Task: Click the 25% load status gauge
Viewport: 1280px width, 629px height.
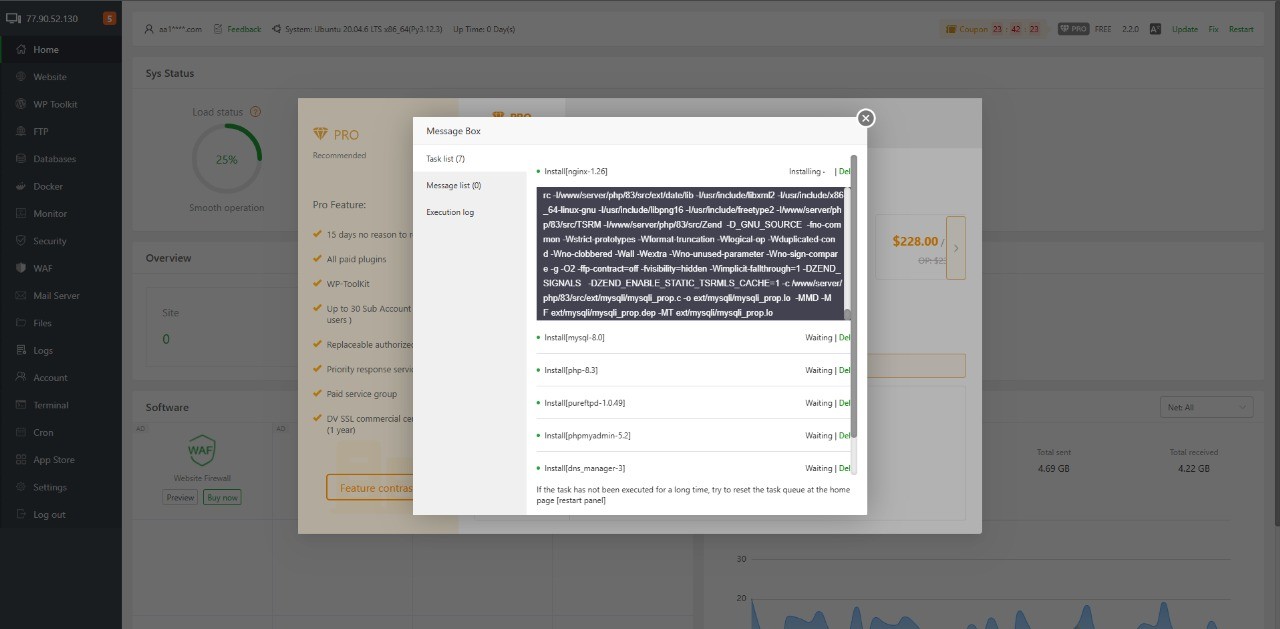Action: [x=227, y=159]
